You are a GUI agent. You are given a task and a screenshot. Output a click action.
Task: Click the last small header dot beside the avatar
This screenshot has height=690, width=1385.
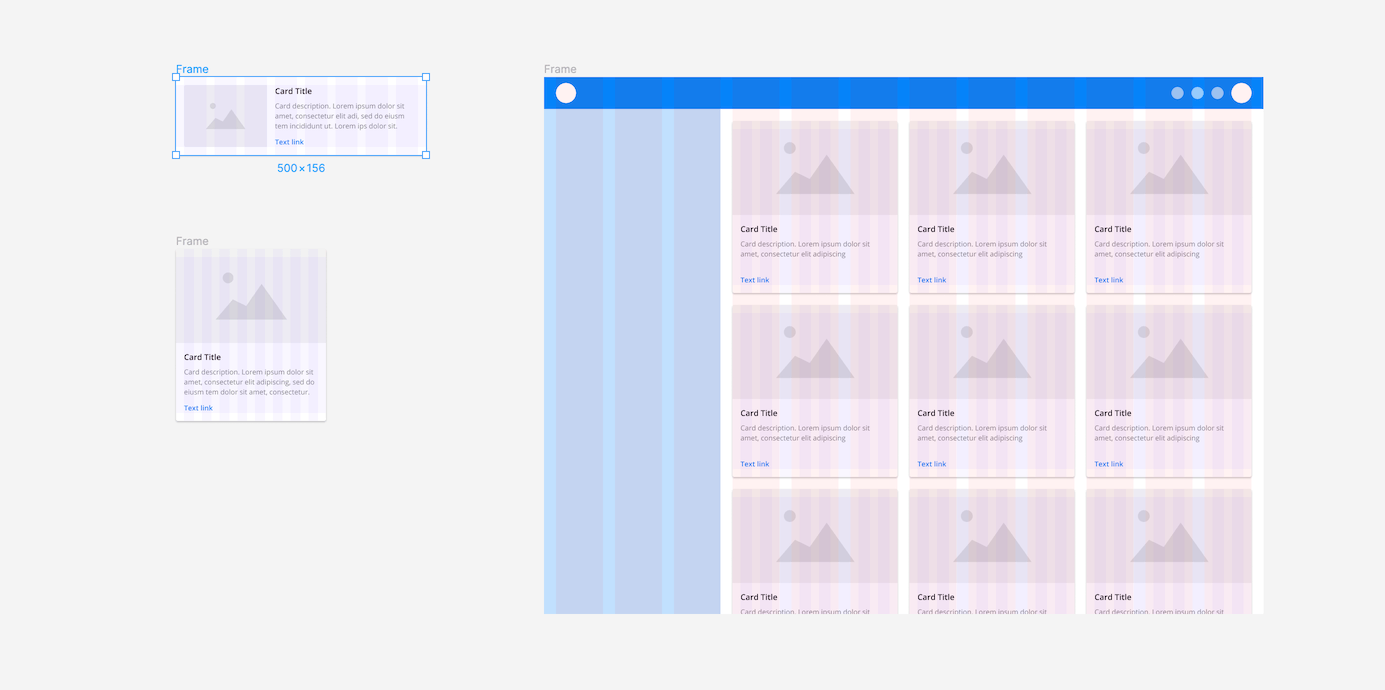pyautogui.click(x=1217, y=93)
